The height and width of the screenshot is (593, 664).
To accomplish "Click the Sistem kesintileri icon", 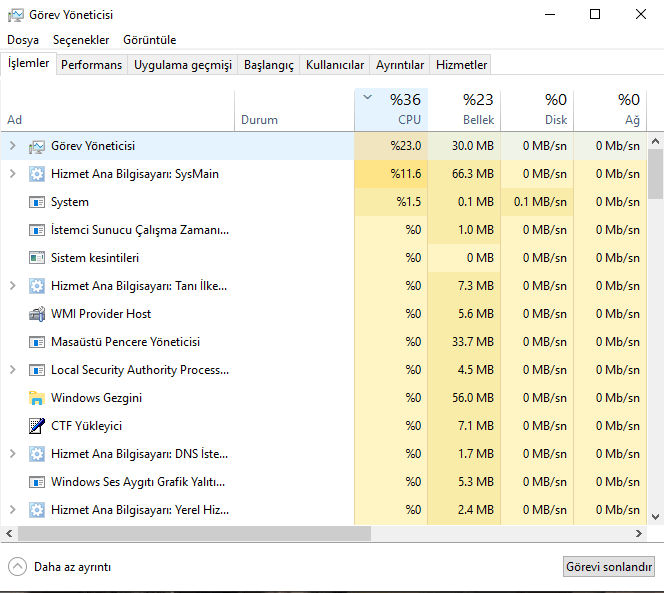I will point(37,258).
